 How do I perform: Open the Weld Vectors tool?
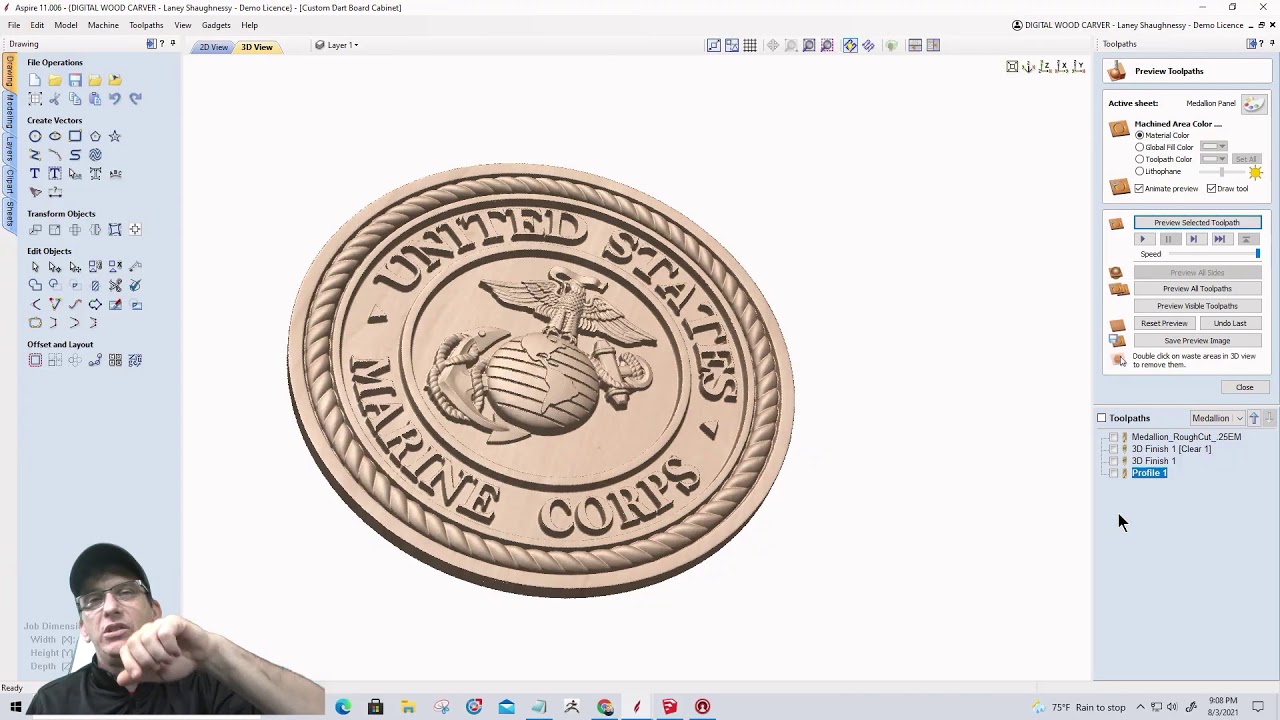click(x=35, y=286)
